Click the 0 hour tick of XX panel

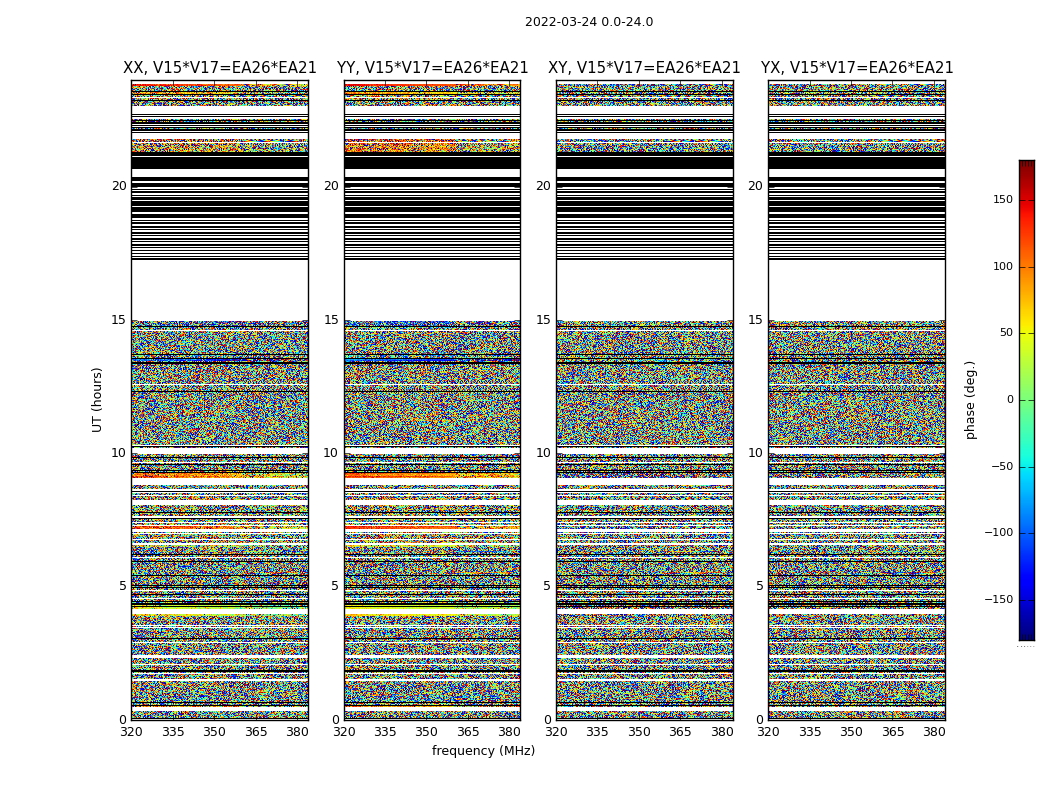click(123, 720)
